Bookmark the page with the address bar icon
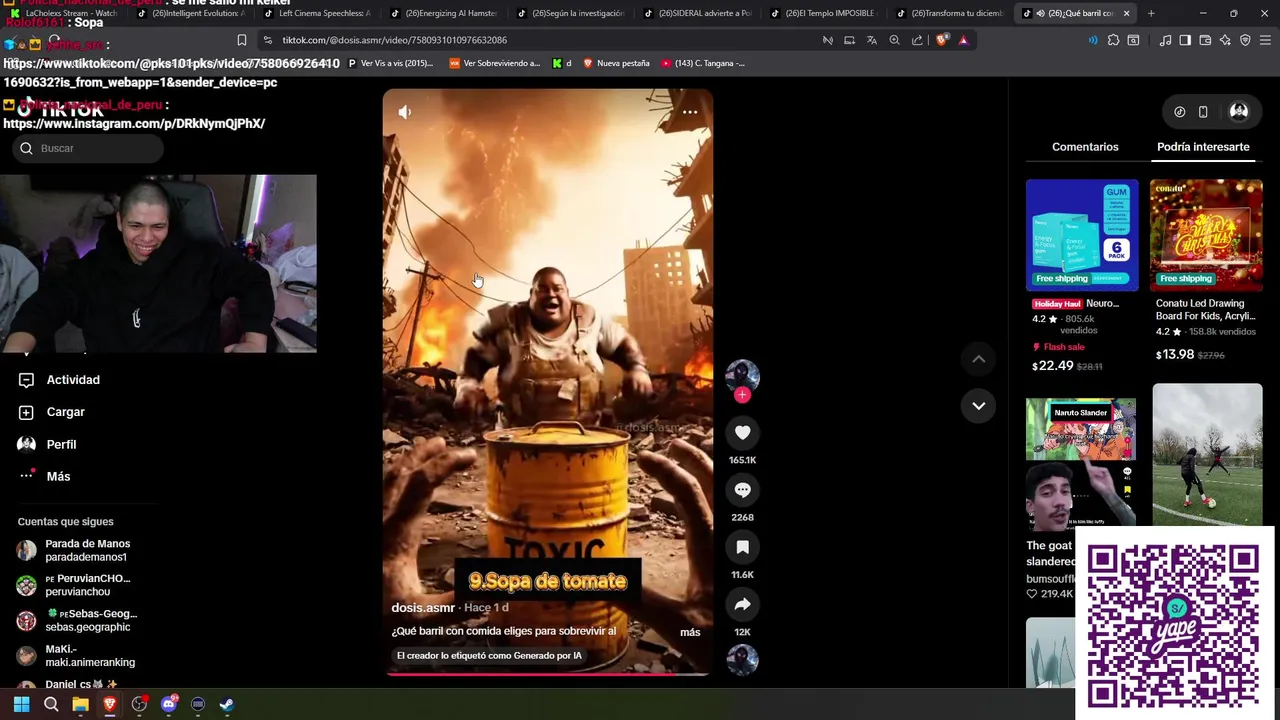Screen dimensions: 1280x720 [x=241, y=40]
